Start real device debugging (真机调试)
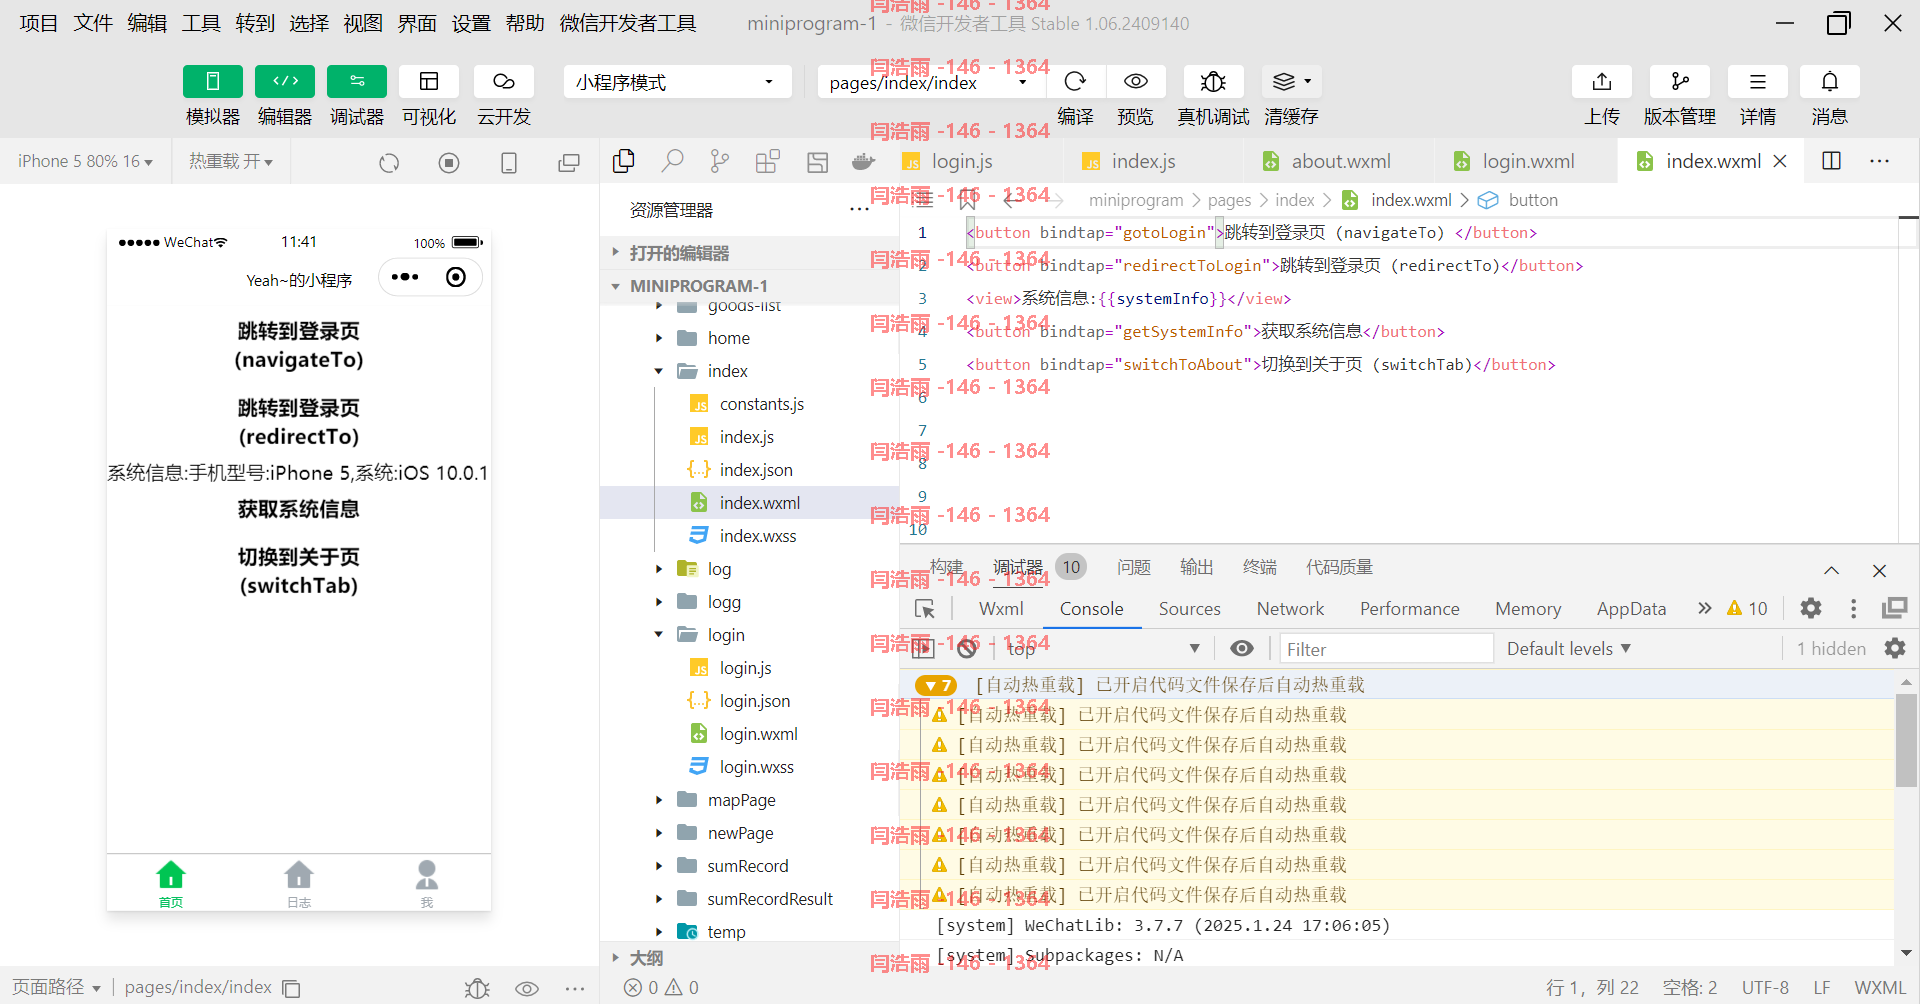 (1213, 81)
